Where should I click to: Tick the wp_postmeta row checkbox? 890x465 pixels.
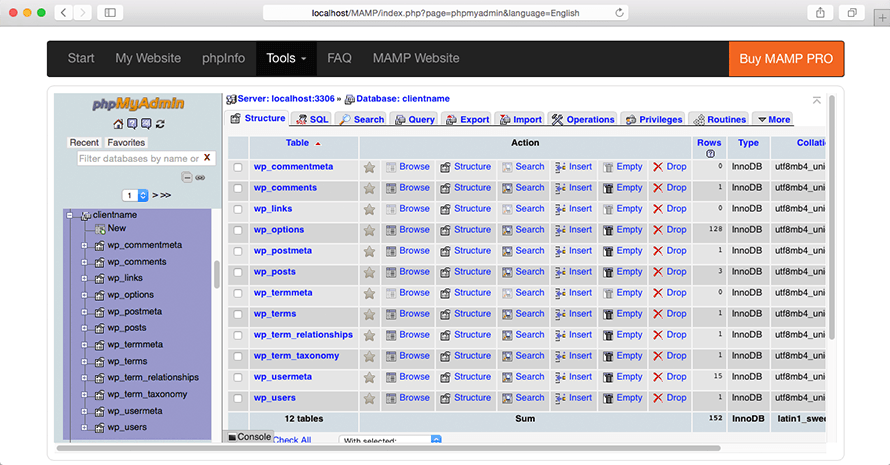click(x=238, y=252)
